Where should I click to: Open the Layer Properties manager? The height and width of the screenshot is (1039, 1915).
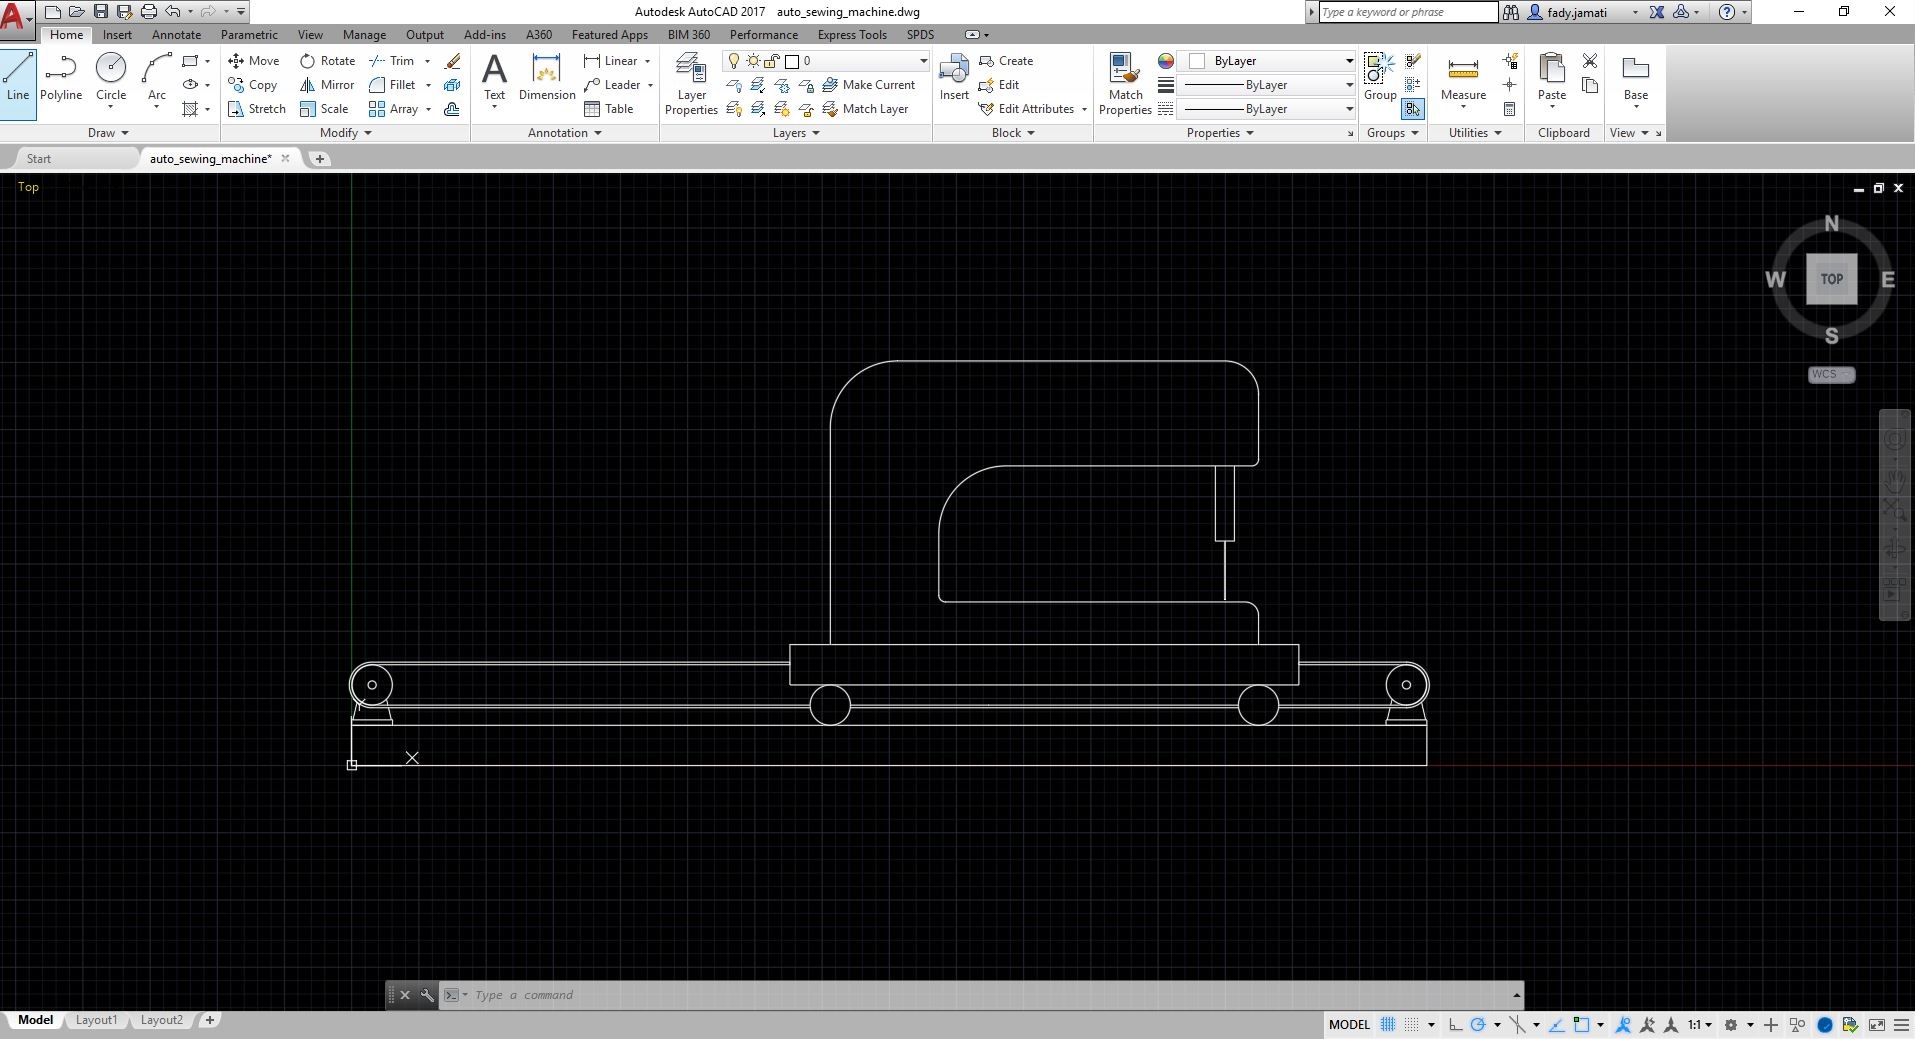[x=691, y=84]
